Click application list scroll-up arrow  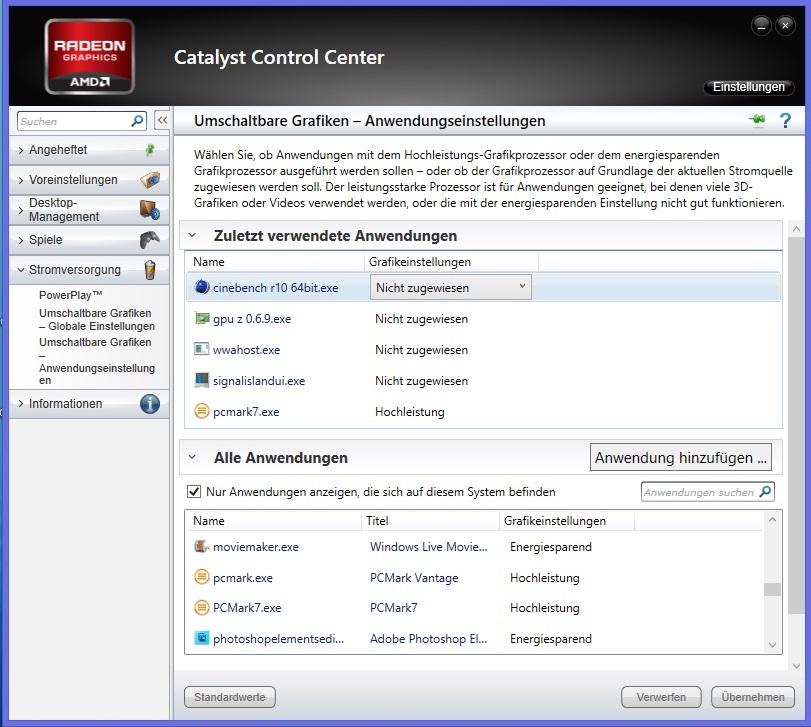[x=772, y=520]
